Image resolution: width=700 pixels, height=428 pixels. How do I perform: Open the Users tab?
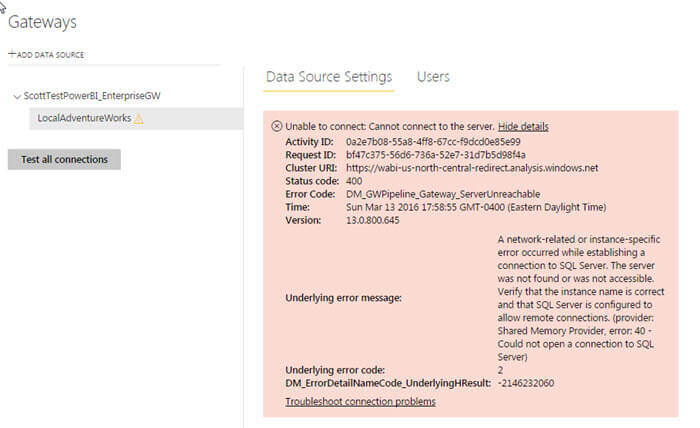pos(433,77)
